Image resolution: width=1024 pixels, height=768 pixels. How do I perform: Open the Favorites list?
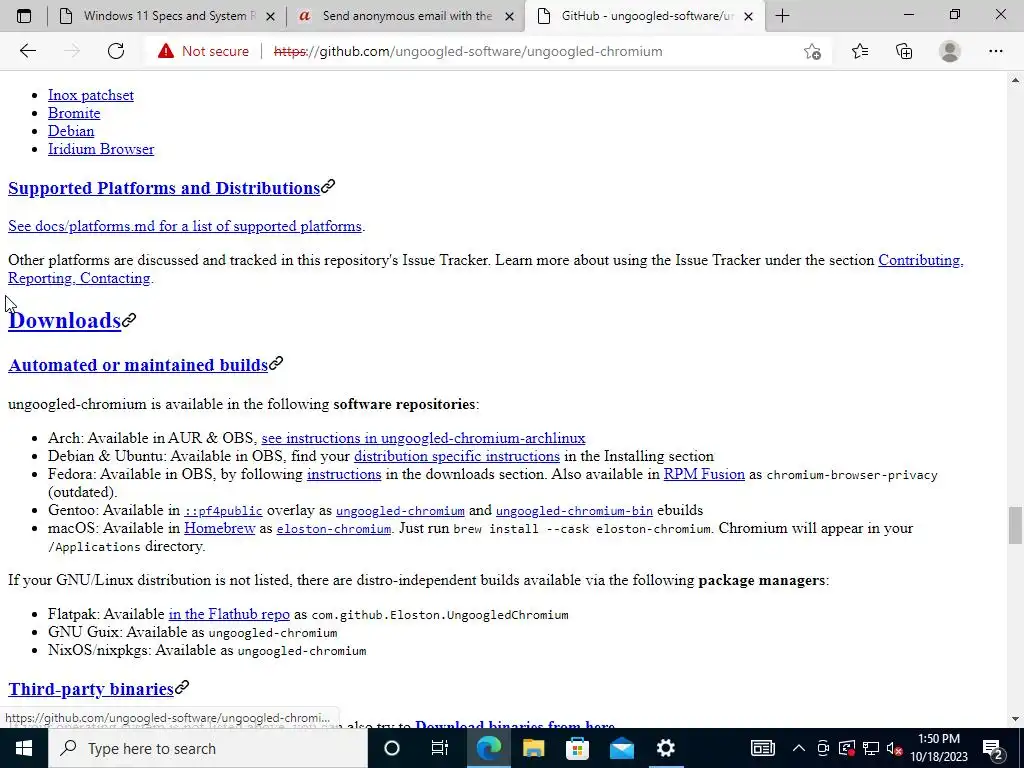point(859,51)
